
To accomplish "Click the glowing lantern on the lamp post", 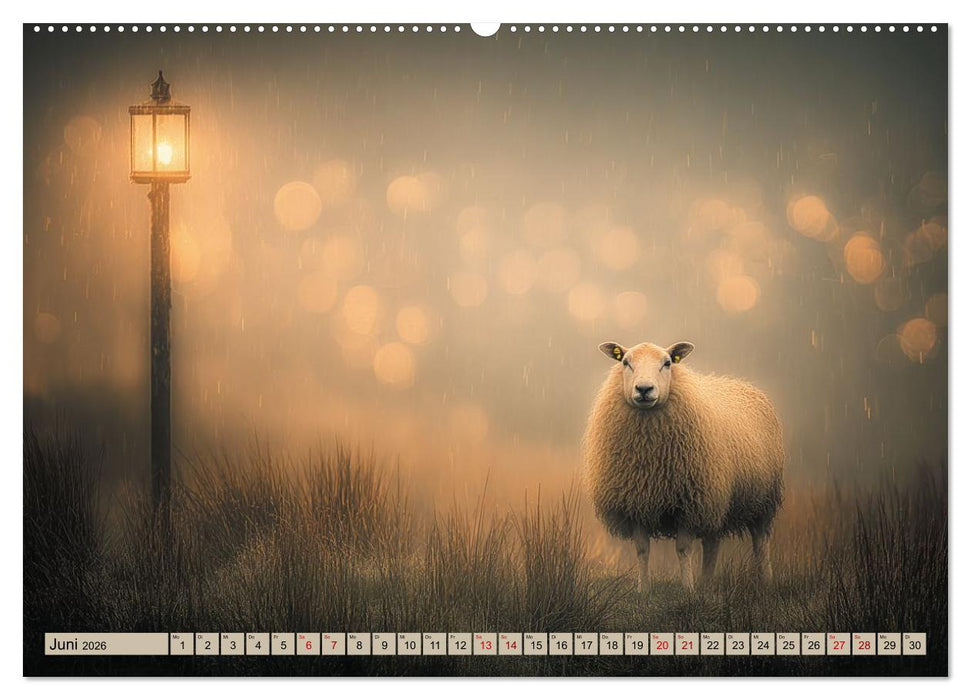I will [x=159, y=143].
